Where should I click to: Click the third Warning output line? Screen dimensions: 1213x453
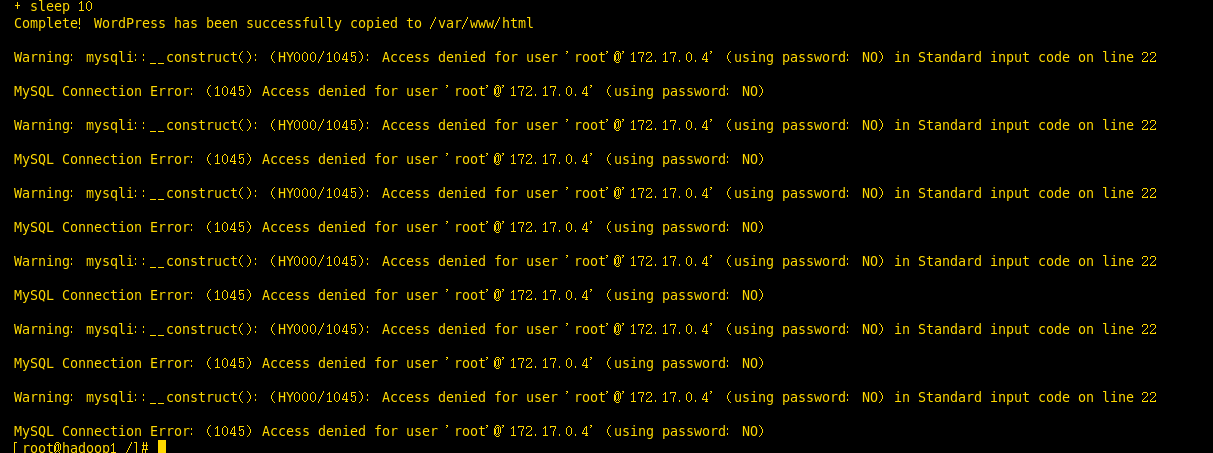coord(585,194)
